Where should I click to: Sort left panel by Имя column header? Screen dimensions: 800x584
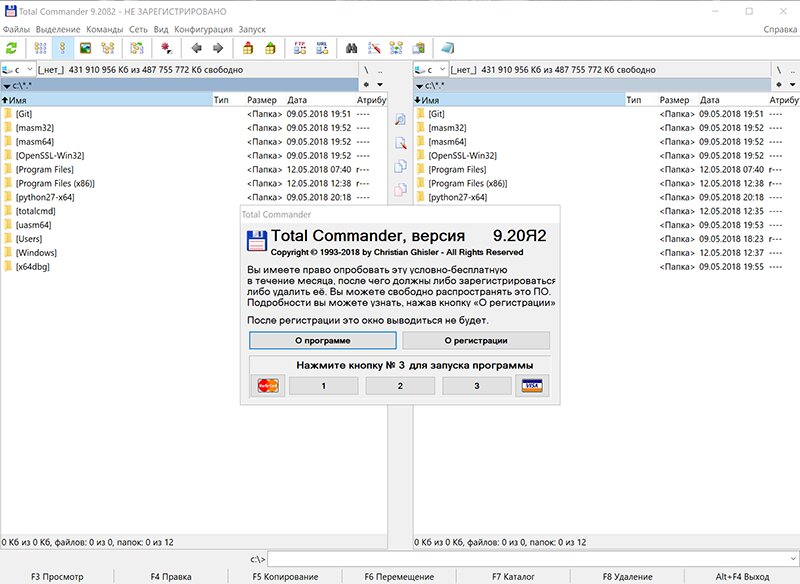pos(106,100)
